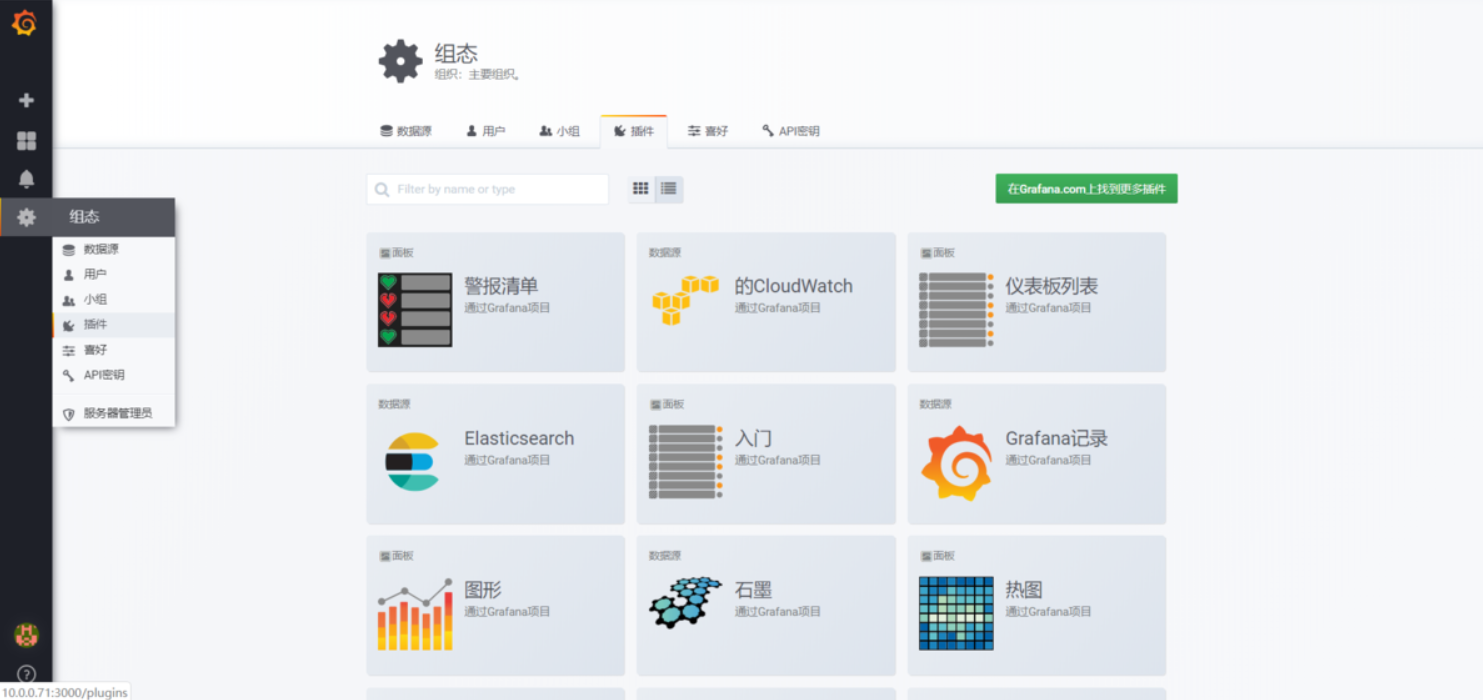1483x700 pixels.
Task: Choose 小组 in the sidebar flyout menu
Action: tap(114, 300)
